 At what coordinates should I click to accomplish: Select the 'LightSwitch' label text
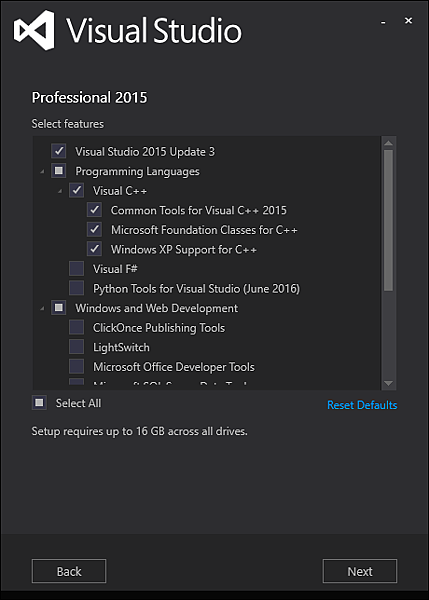tap(121, 347)
